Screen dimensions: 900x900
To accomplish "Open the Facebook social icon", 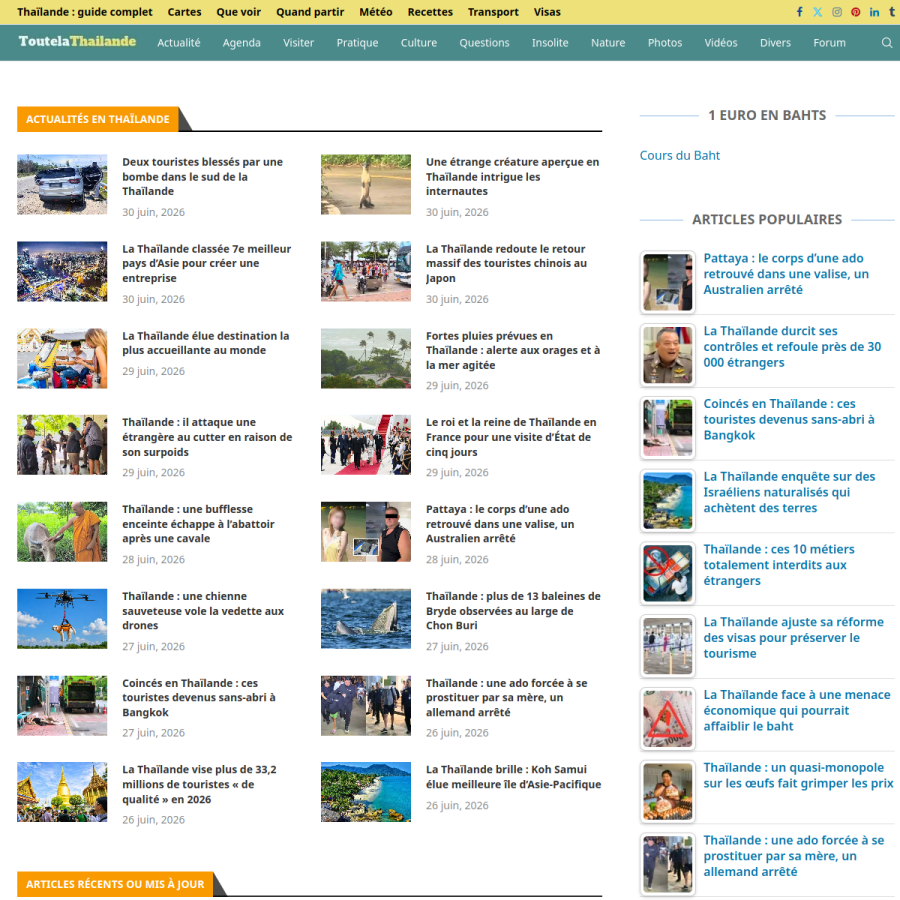I will click(x=800, y=12).
